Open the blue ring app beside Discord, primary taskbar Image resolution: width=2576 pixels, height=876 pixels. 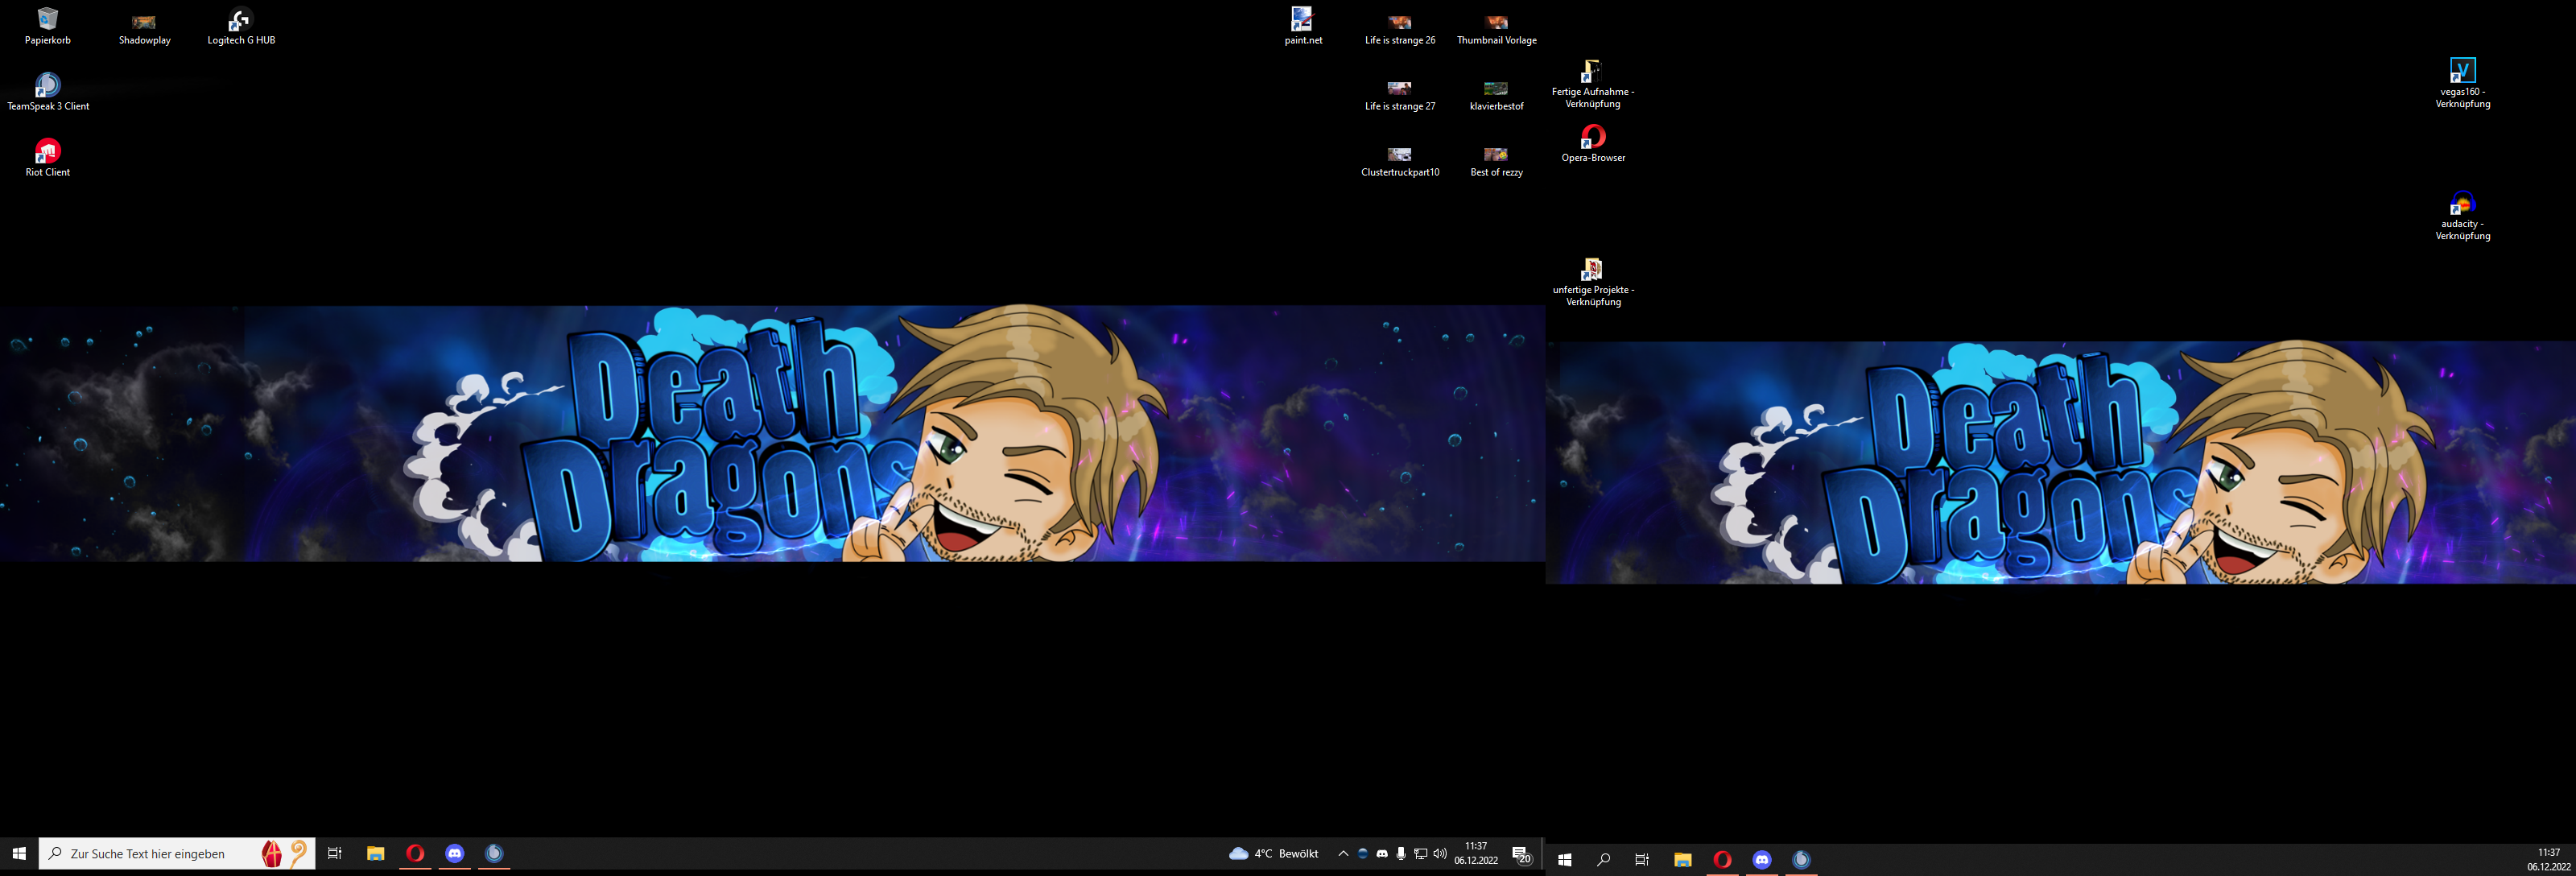[494, 853]
